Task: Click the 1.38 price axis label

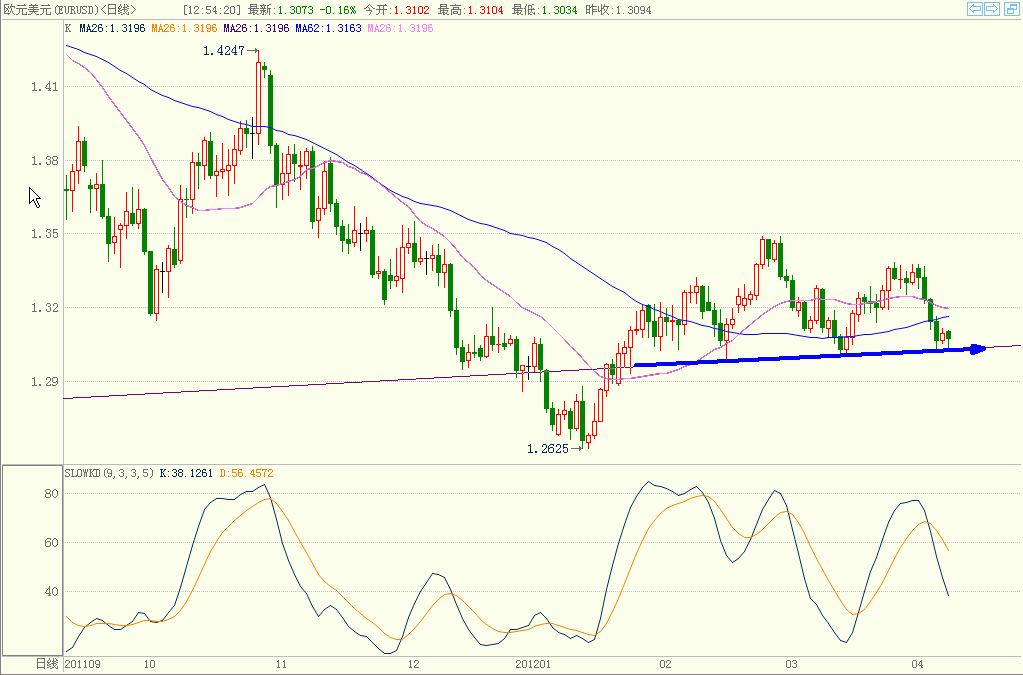Action: tap(45, 160)
